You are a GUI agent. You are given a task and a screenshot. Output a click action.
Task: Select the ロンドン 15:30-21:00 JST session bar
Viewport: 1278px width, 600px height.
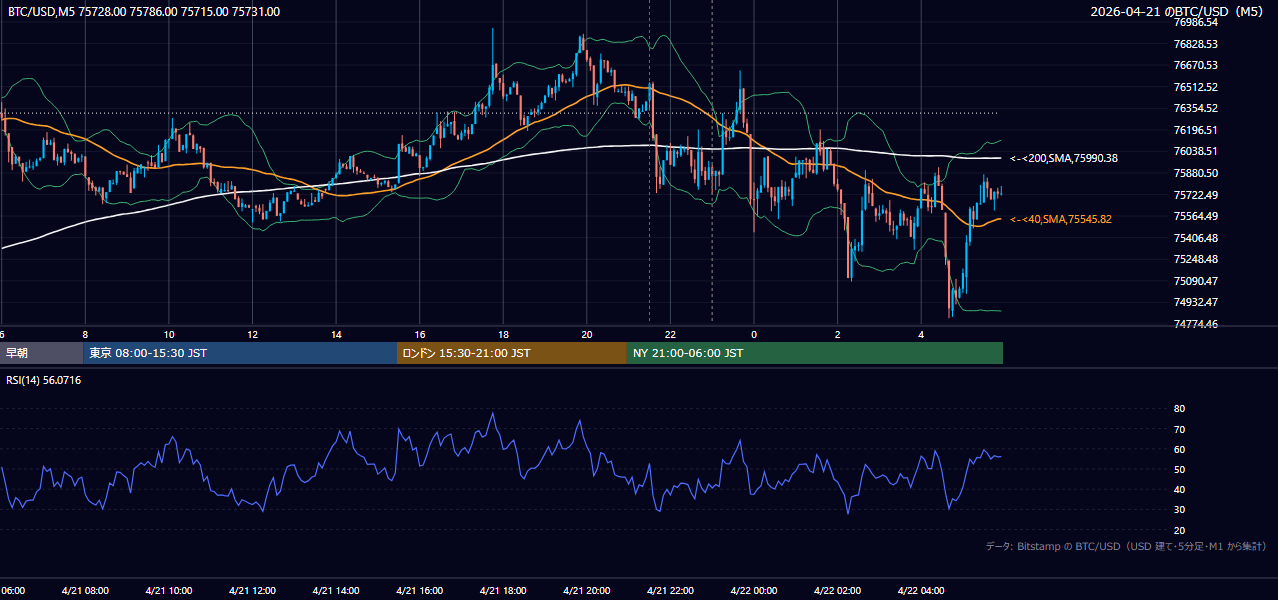pos(512,353)
